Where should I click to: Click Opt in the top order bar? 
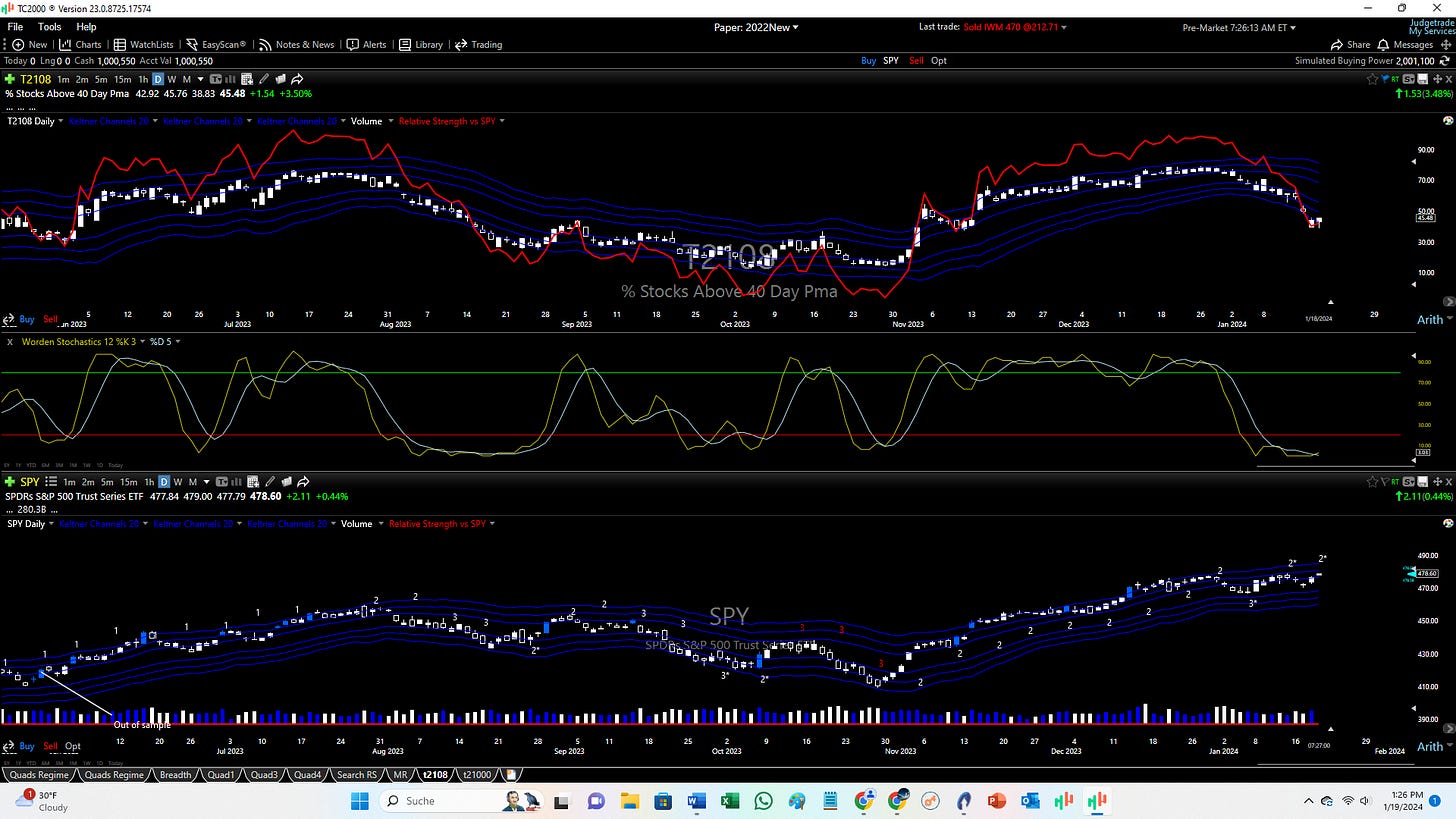(x=939, y=61)
